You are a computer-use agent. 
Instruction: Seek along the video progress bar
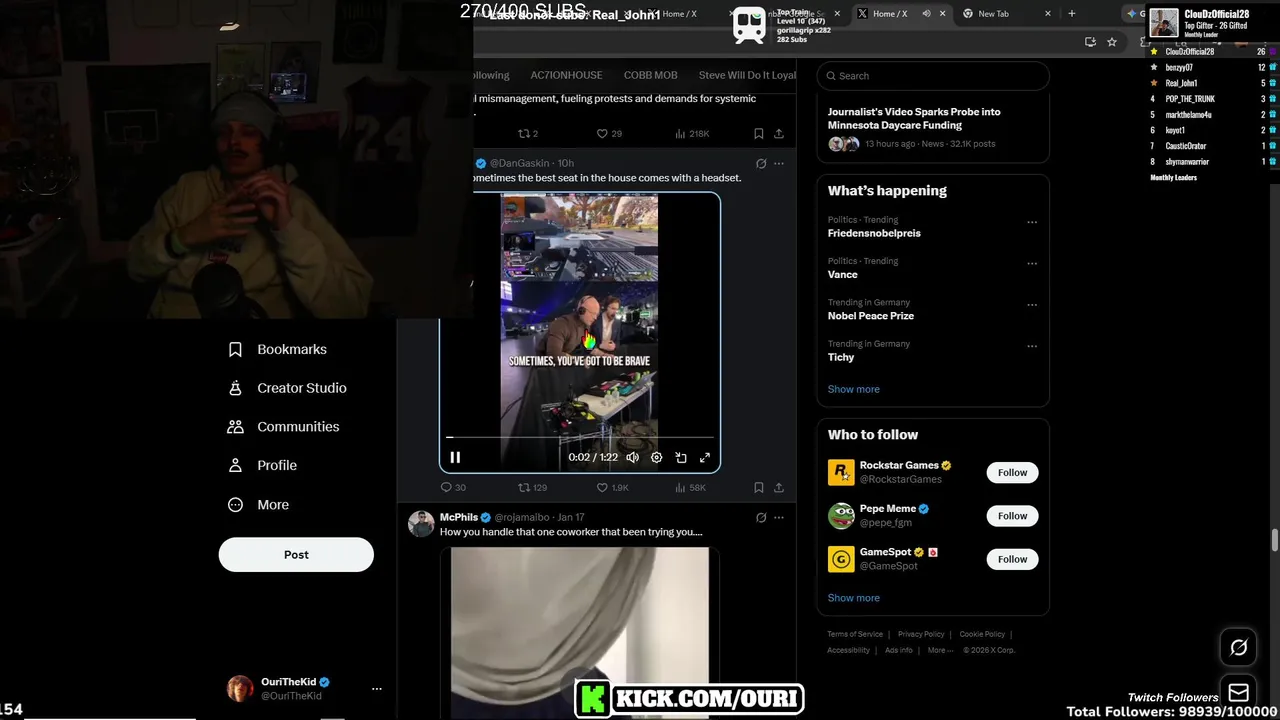pos(580,437)
